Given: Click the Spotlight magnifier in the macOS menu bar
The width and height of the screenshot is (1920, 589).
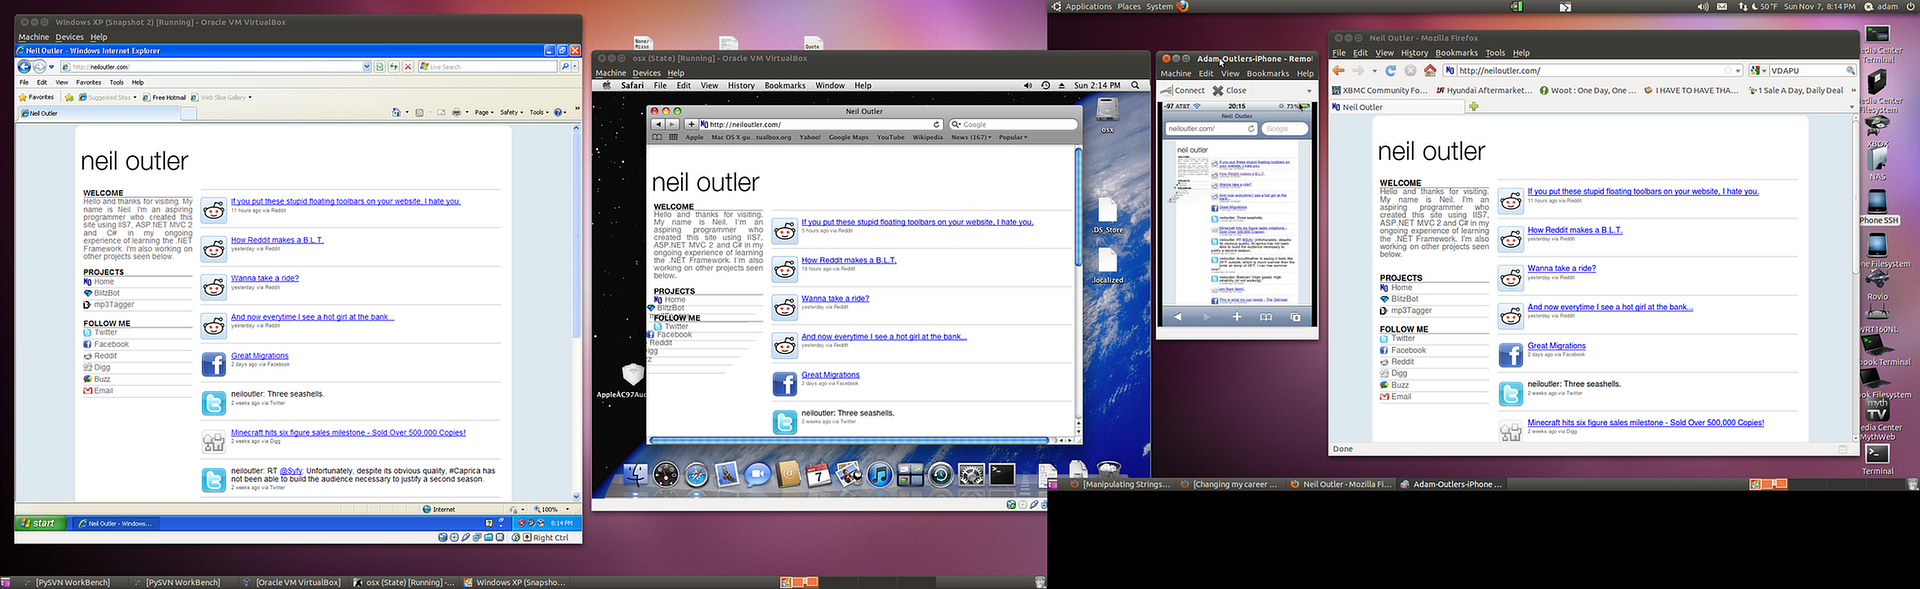Looking at the screenshot, I should coord(1135,86).
